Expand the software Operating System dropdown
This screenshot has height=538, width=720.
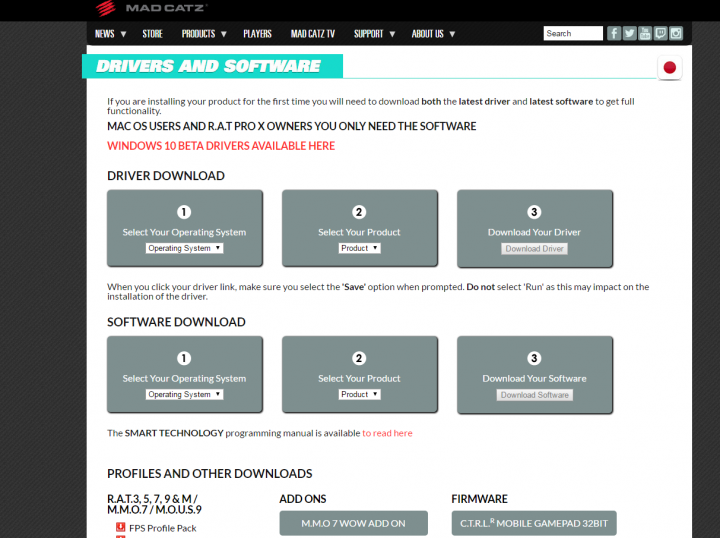184,394
